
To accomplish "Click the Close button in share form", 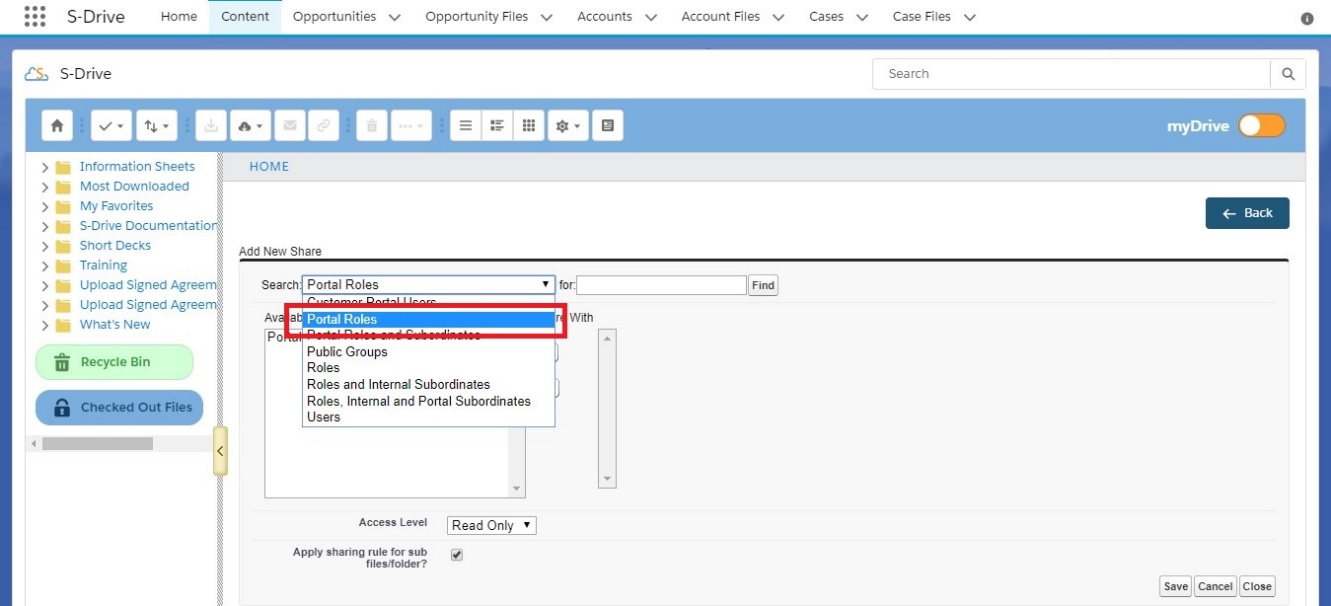I will click(x=1257, y=587).
